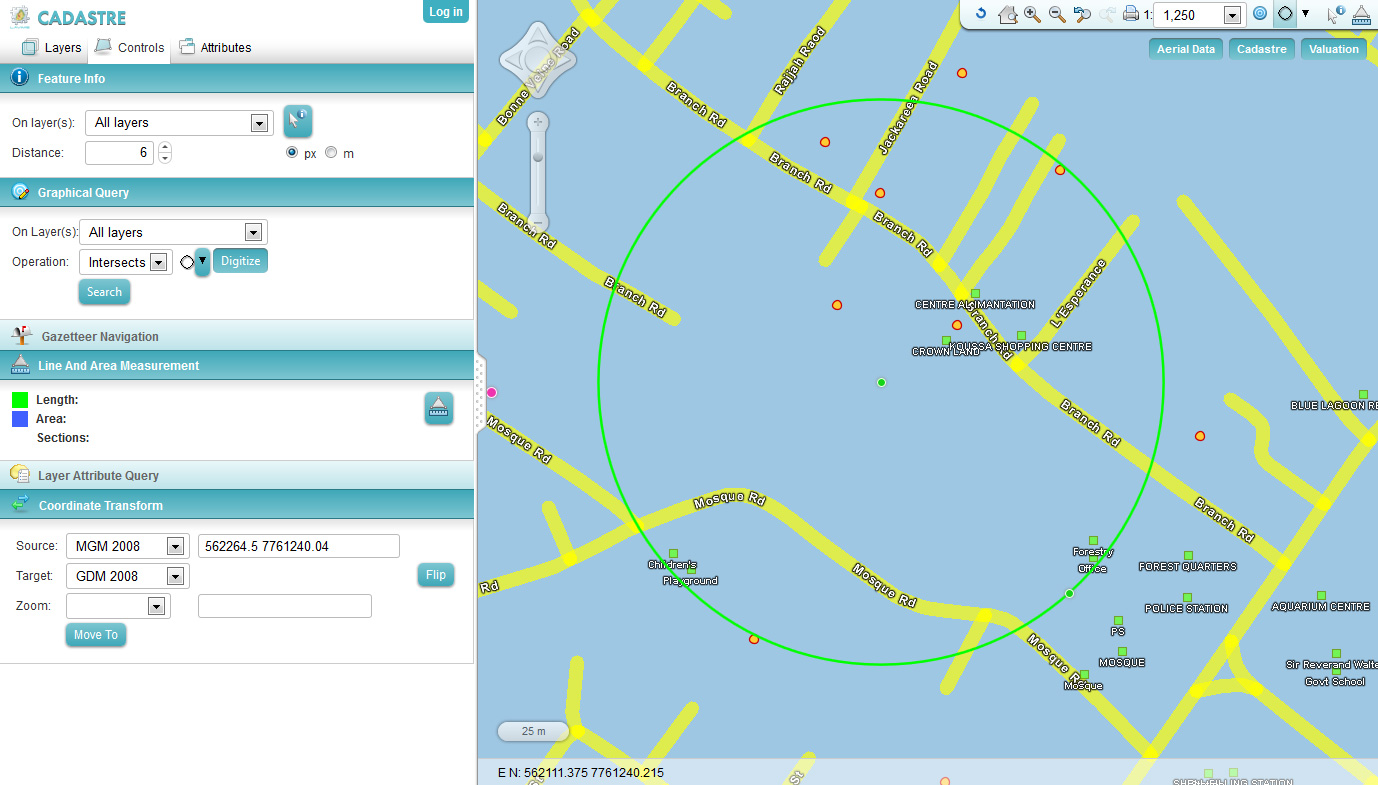Open Feature Info On layer(s) dropdown
The width and height of the screenshot is (1378, 785).
[x=259, y=123]
